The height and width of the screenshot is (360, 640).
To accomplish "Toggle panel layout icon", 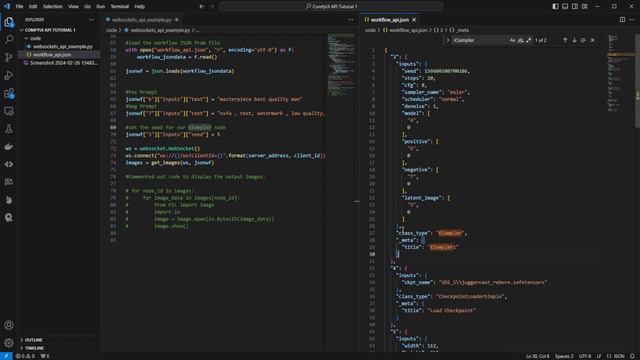I will [x=565, y=7].
